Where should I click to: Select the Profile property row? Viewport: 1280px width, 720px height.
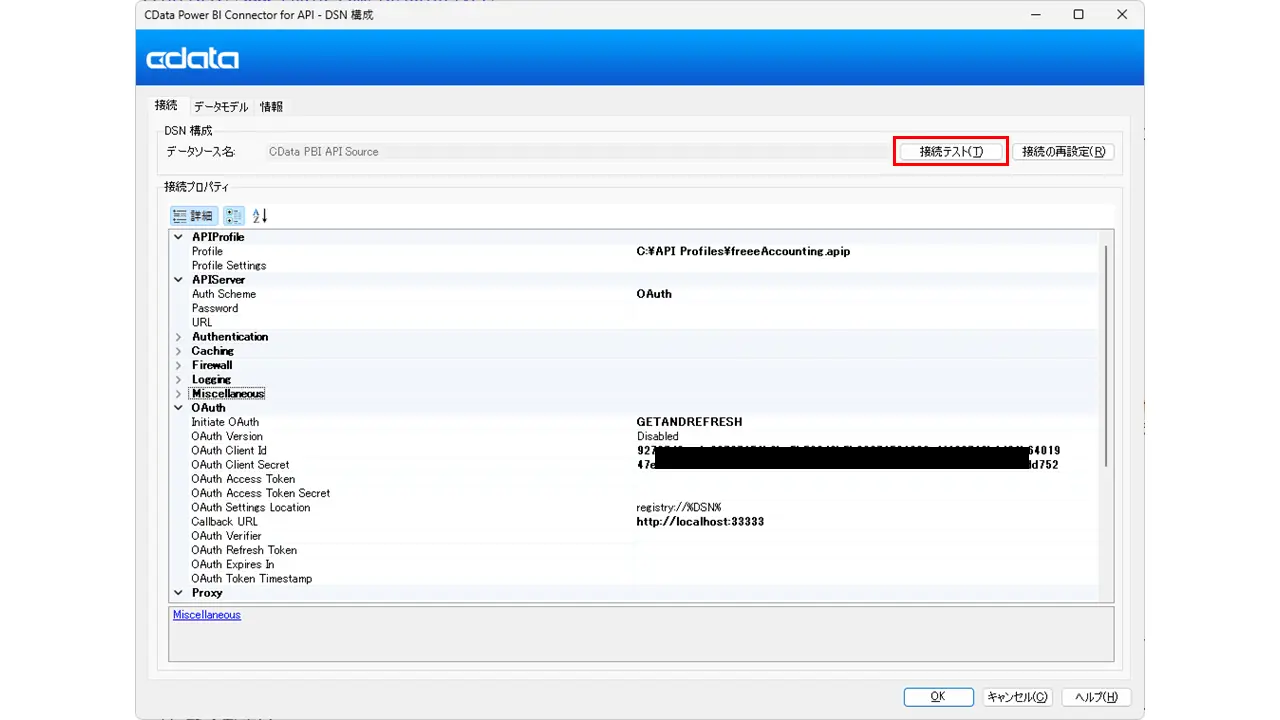[635, 252]
